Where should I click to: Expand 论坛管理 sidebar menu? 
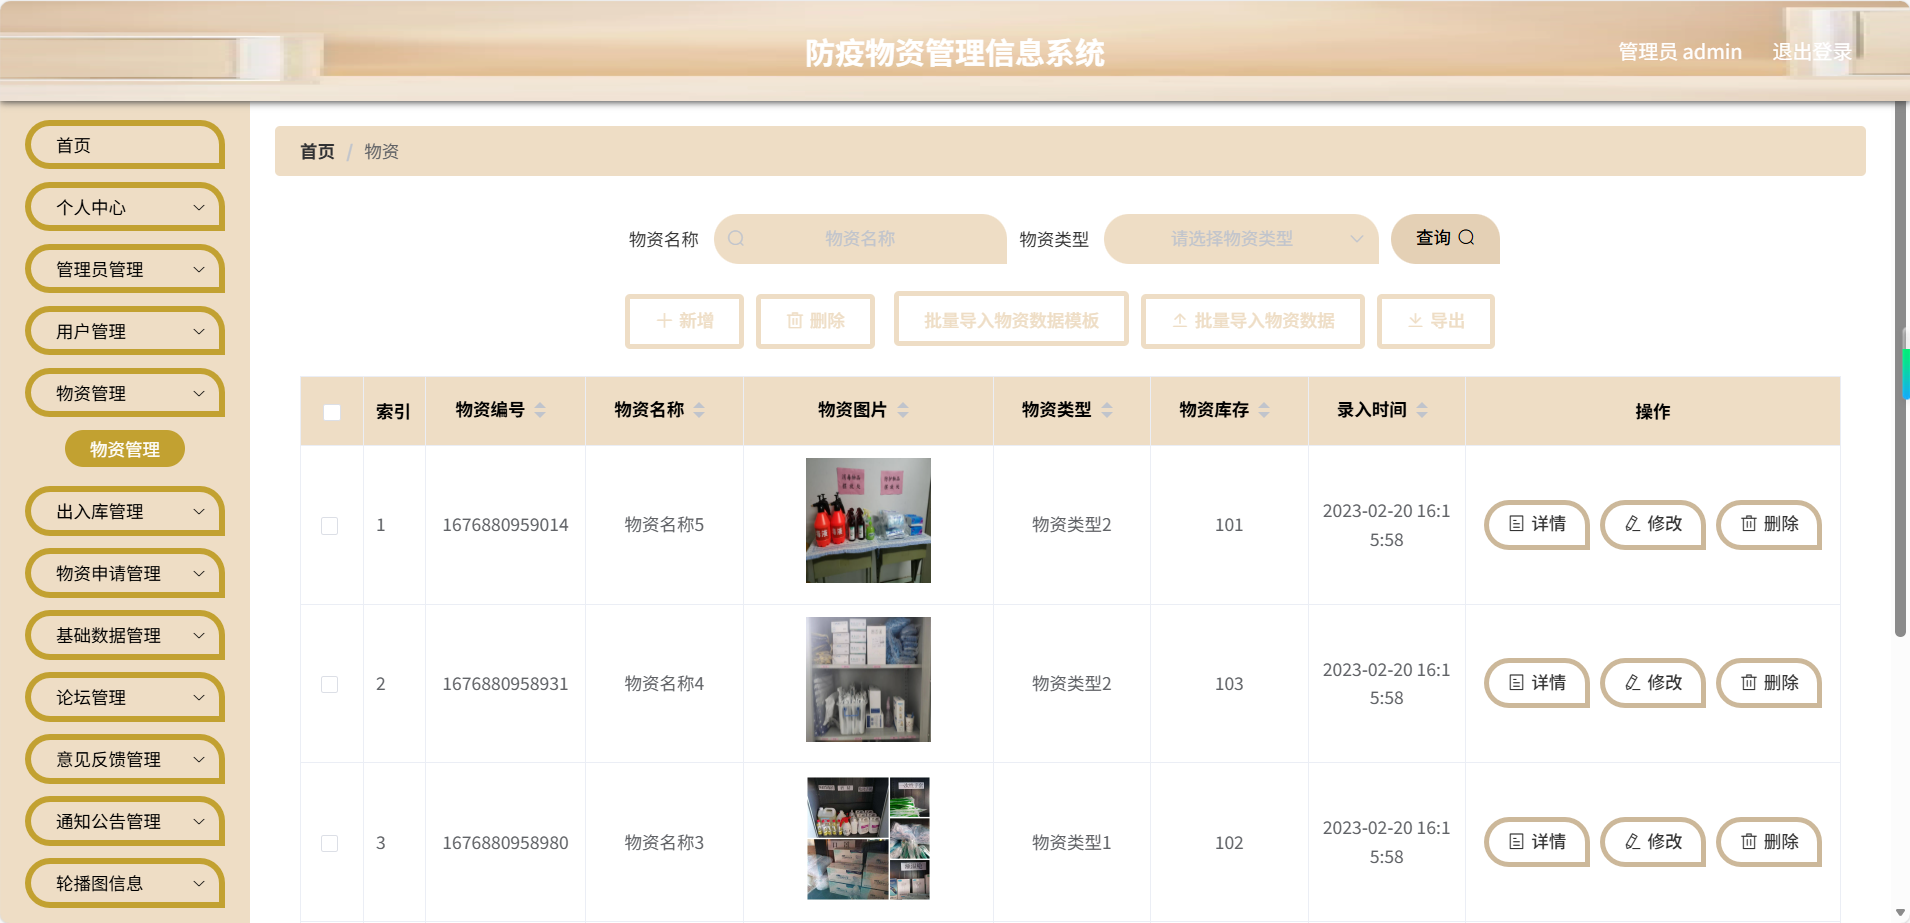125,697
